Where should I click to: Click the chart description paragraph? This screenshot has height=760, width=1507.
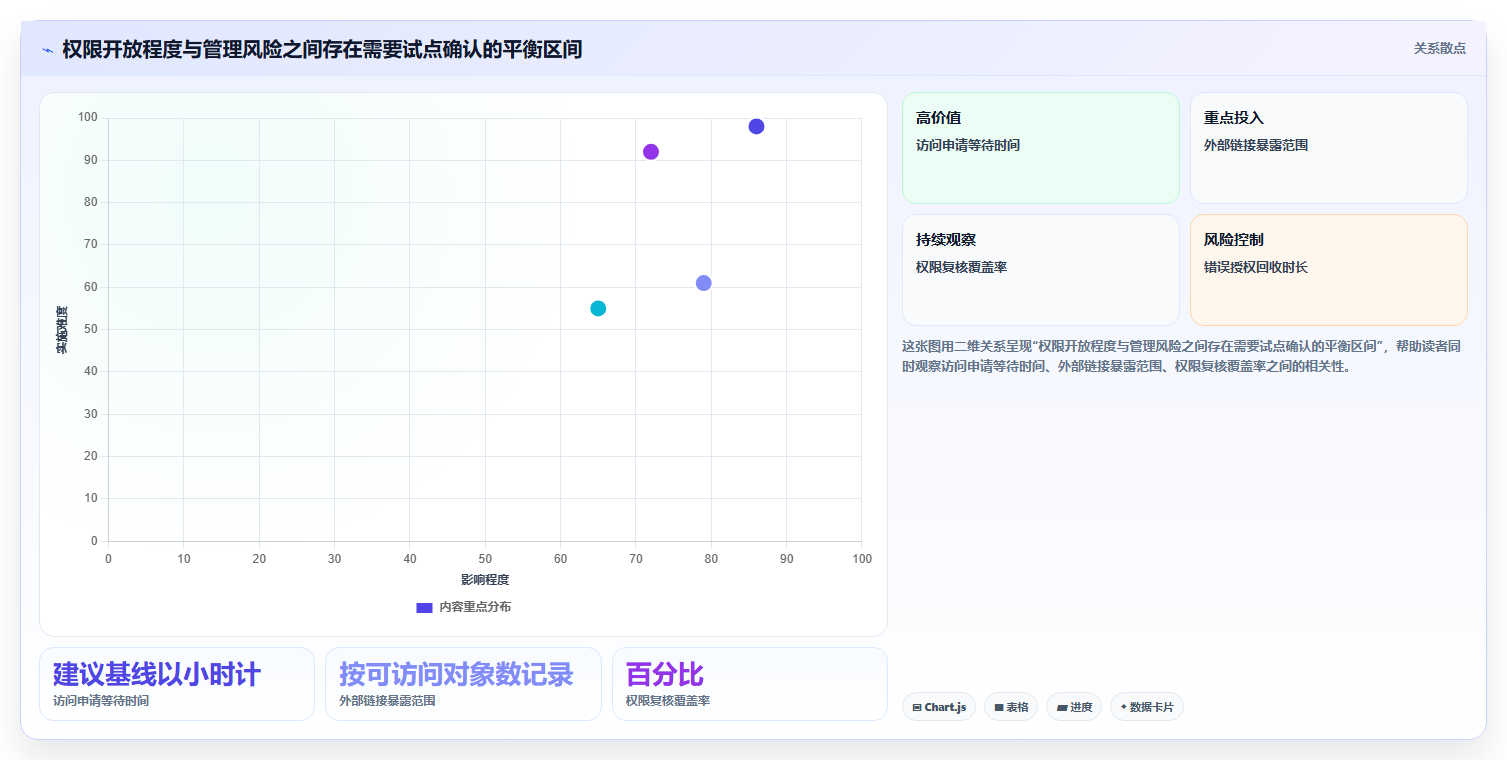[x=1182, y=356]
